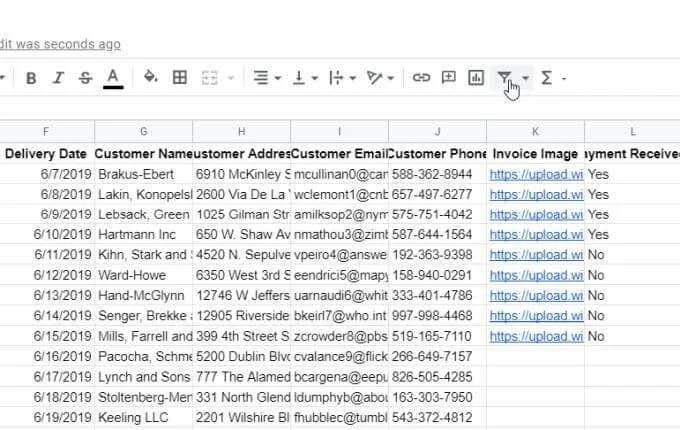Image resolution: width=680 pixels, height=430 pixels.
Task: Expand the text rotation dropdown arrow
Action: point(391,78)
